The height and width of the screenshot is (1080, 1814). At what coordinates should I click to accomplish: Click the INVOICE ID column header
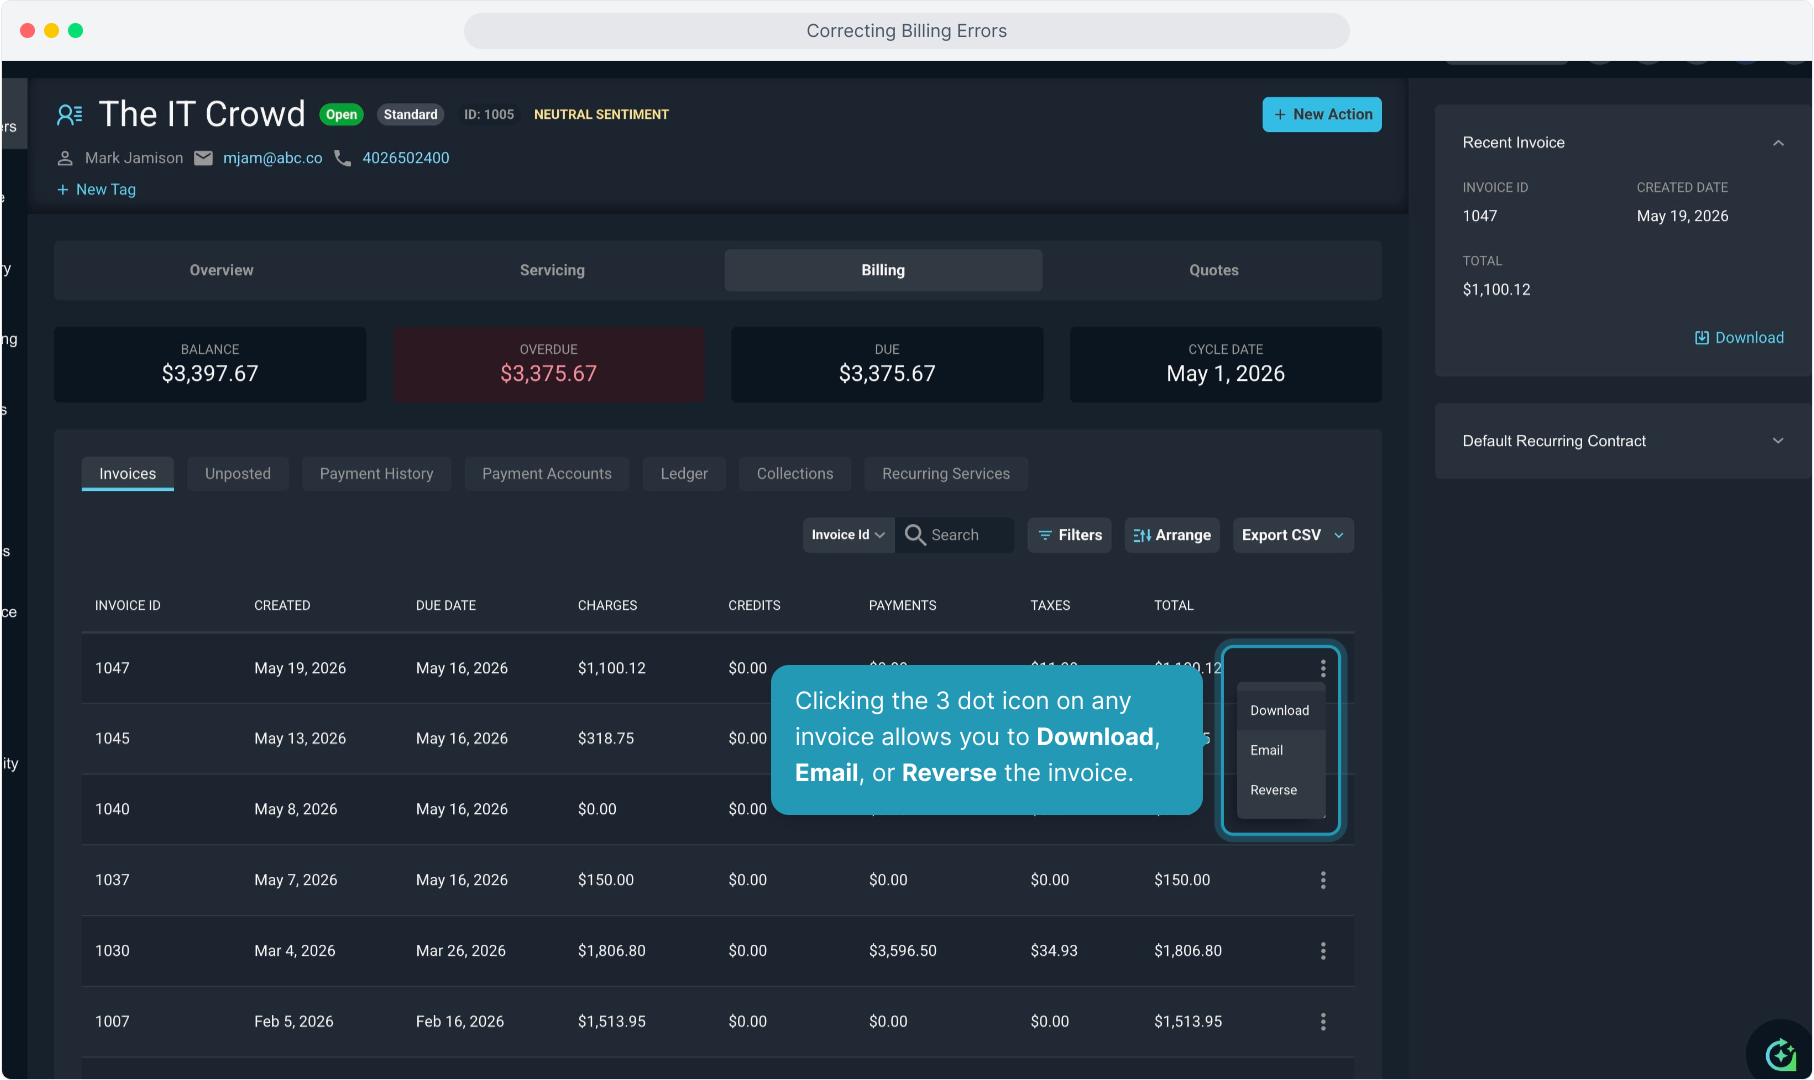coord(128,606)
